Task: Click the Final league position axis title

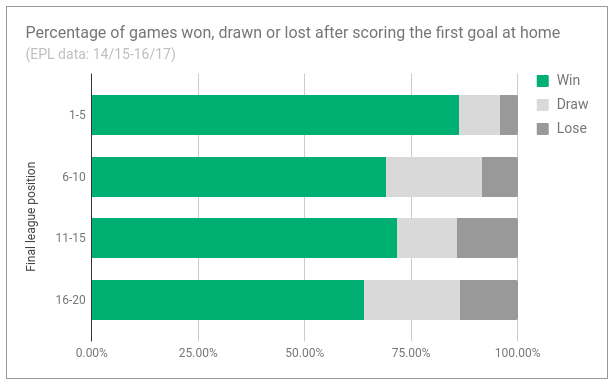Action: coord(31,217)
